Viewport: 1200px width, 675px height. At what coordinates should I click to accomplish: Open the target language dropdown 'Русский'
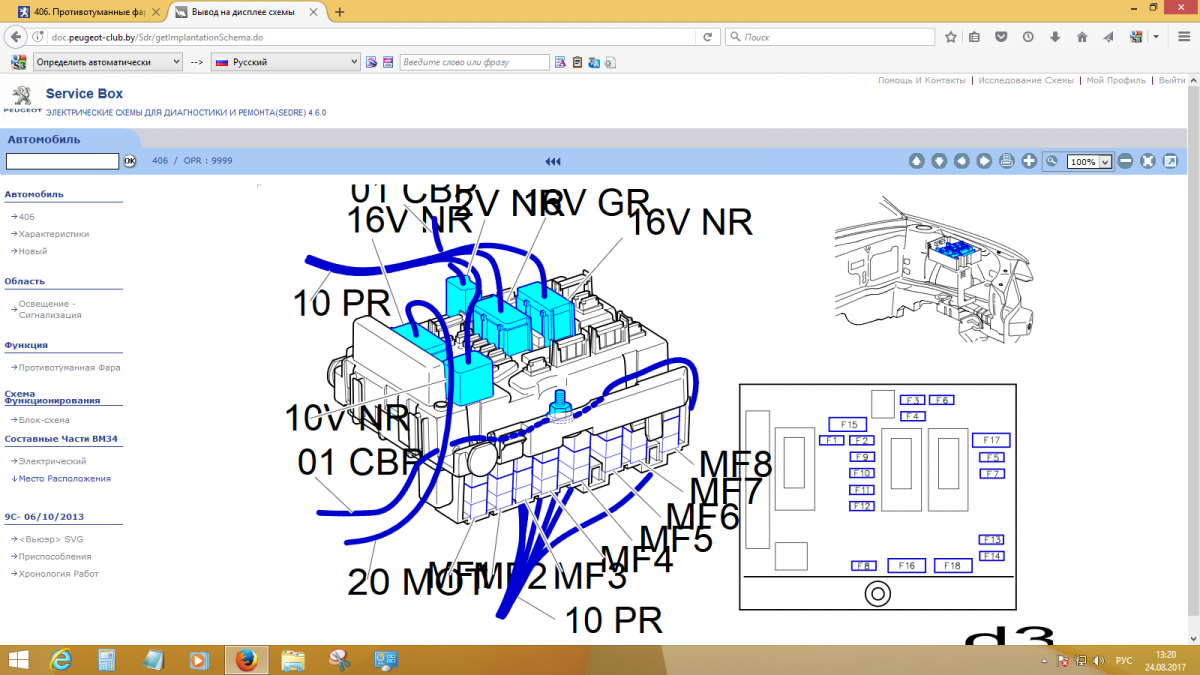(x=285, y=61)
